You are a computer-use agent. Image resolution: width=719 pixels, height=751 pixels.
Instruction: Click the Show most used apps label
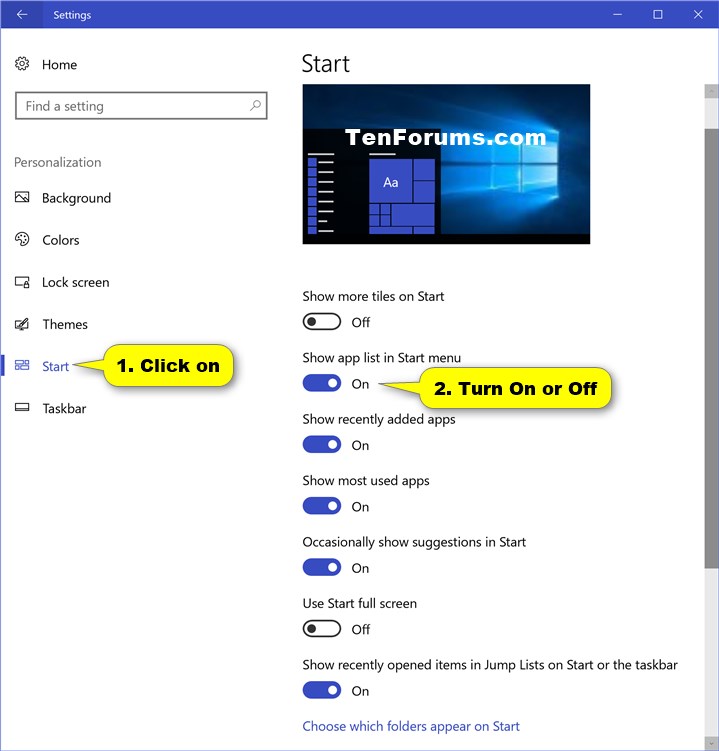365,480
